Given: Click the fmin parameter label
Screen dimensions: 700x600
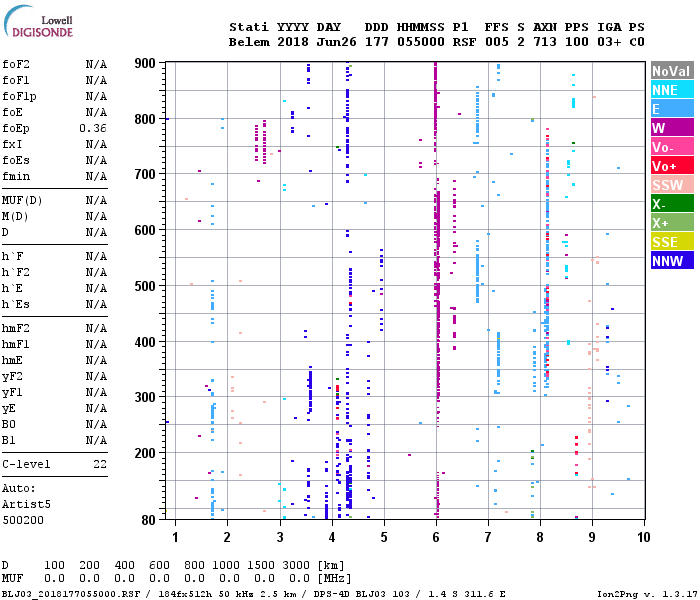Looking at the screenshot, I should (x=16, y=176).
